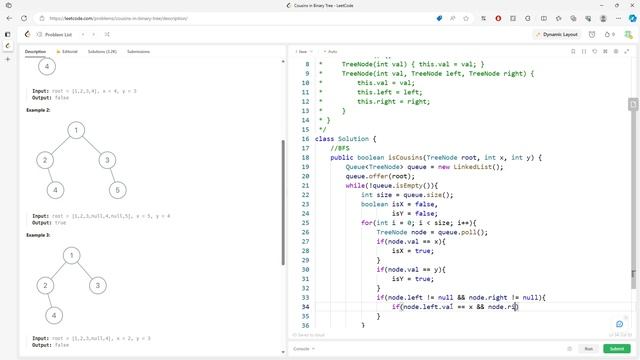Click node 3 in the Example 3 tree

pyautogui.click(x=98, y=285)
